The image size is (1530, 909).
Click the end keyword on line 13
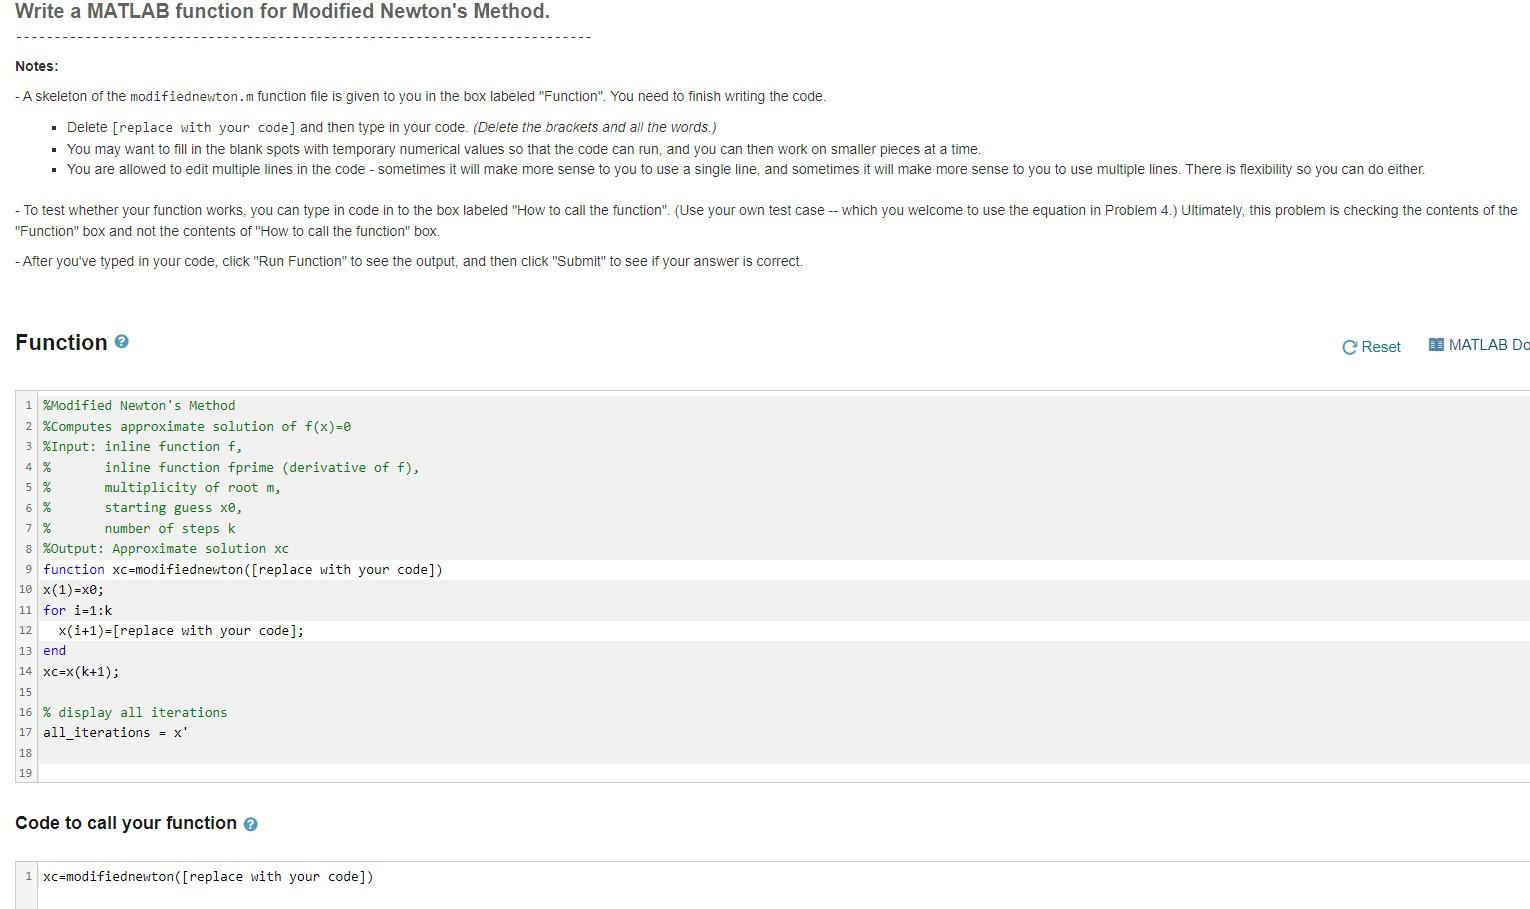(x=54, y=650)
